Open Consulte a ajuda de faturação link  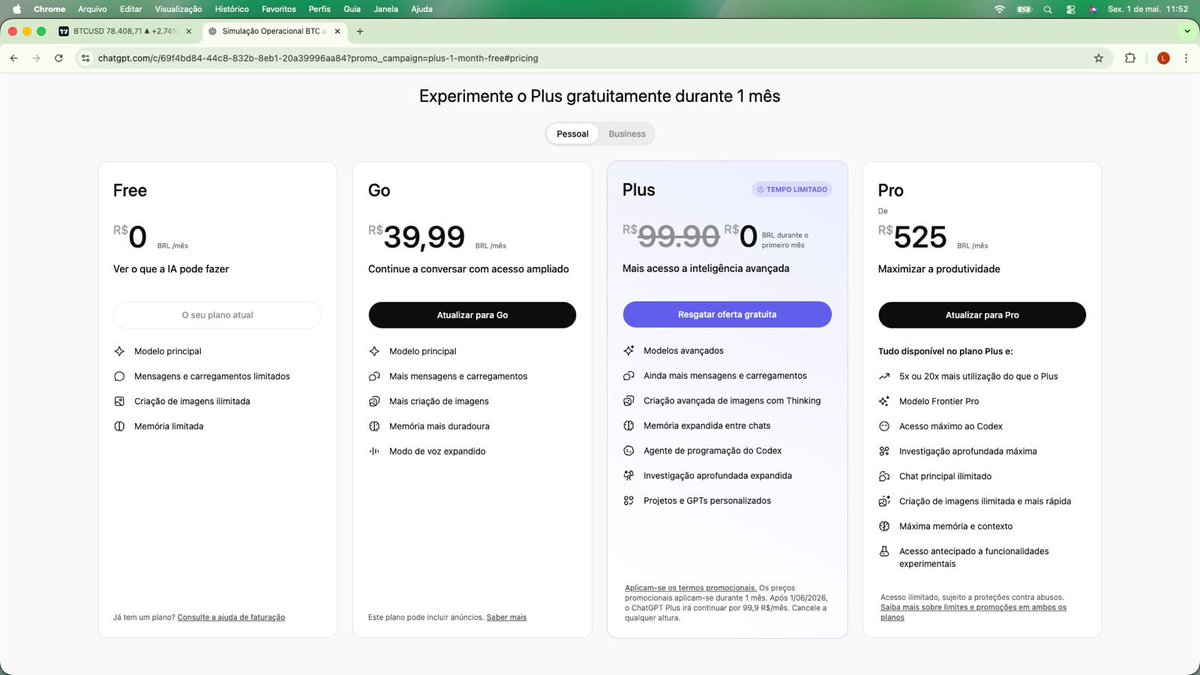(231, 617)
